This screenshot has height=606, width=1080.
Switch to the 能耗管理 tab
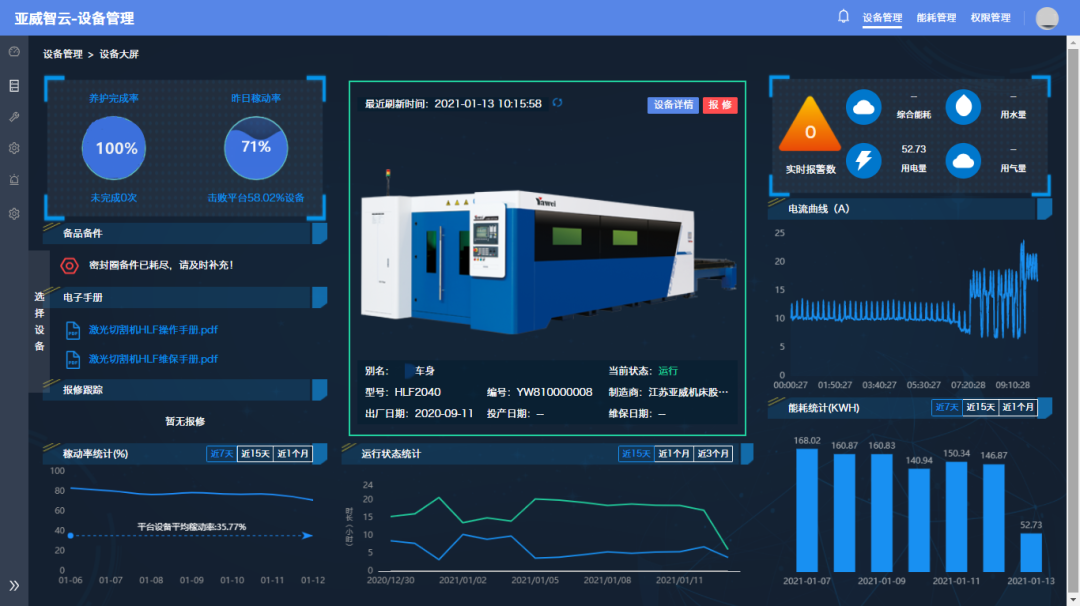point(936,18)
